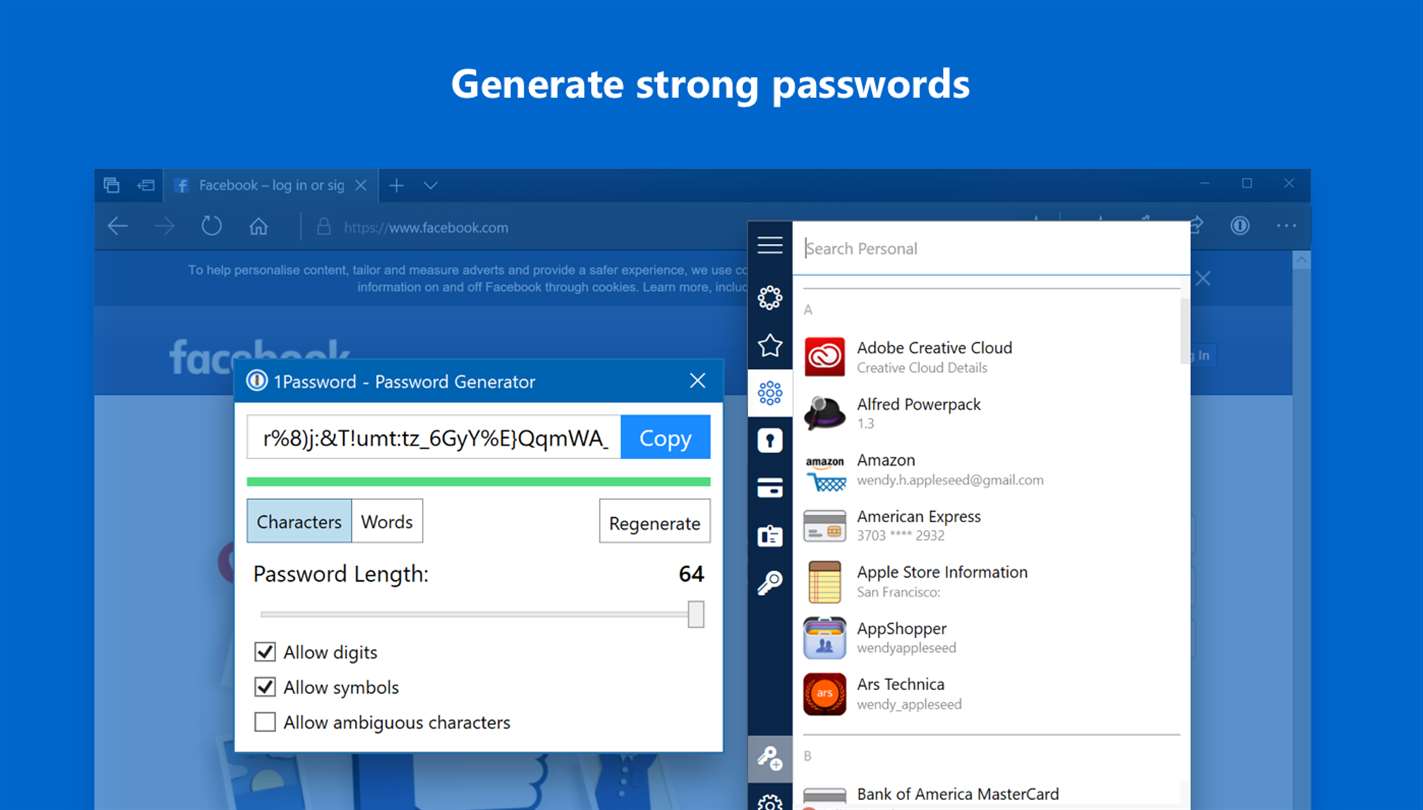Click the Adobe Creative Cloud item icon
The height and width of the screenshot is (810, 1423).
pos(825,357)
